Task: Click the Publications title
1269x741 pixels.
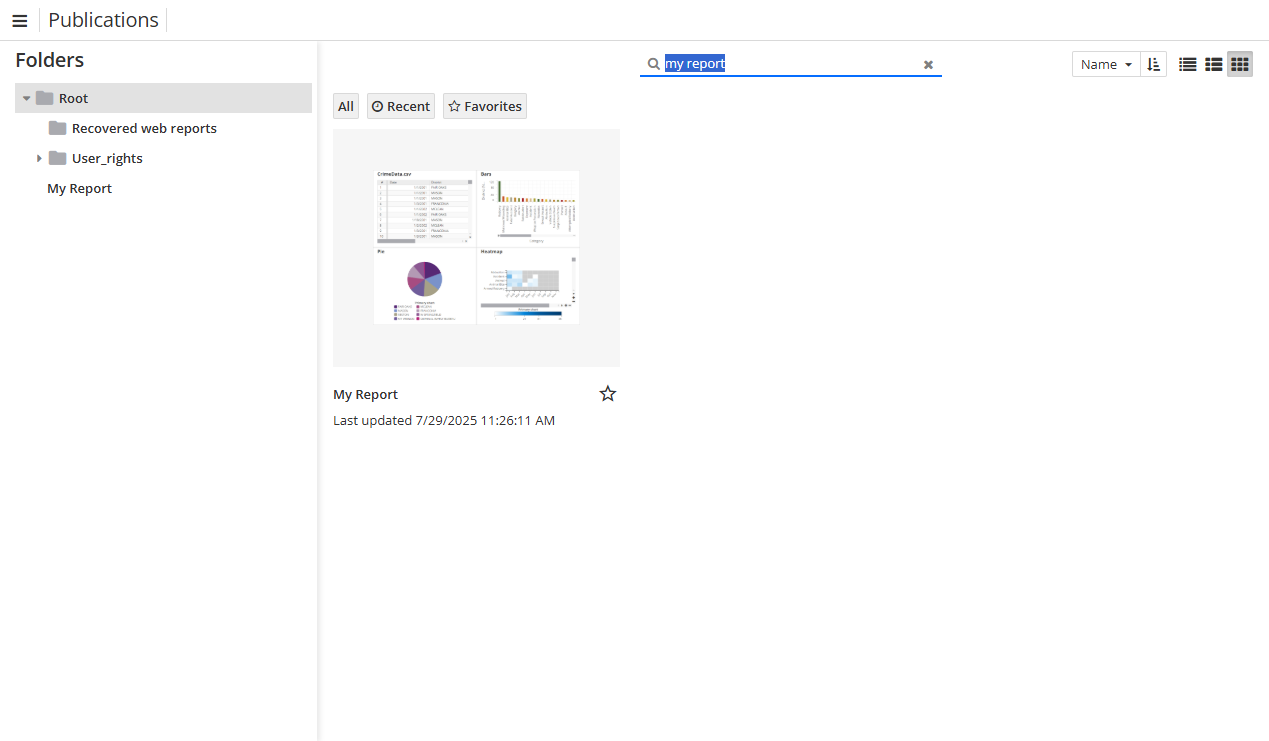Action: (103, 20)
